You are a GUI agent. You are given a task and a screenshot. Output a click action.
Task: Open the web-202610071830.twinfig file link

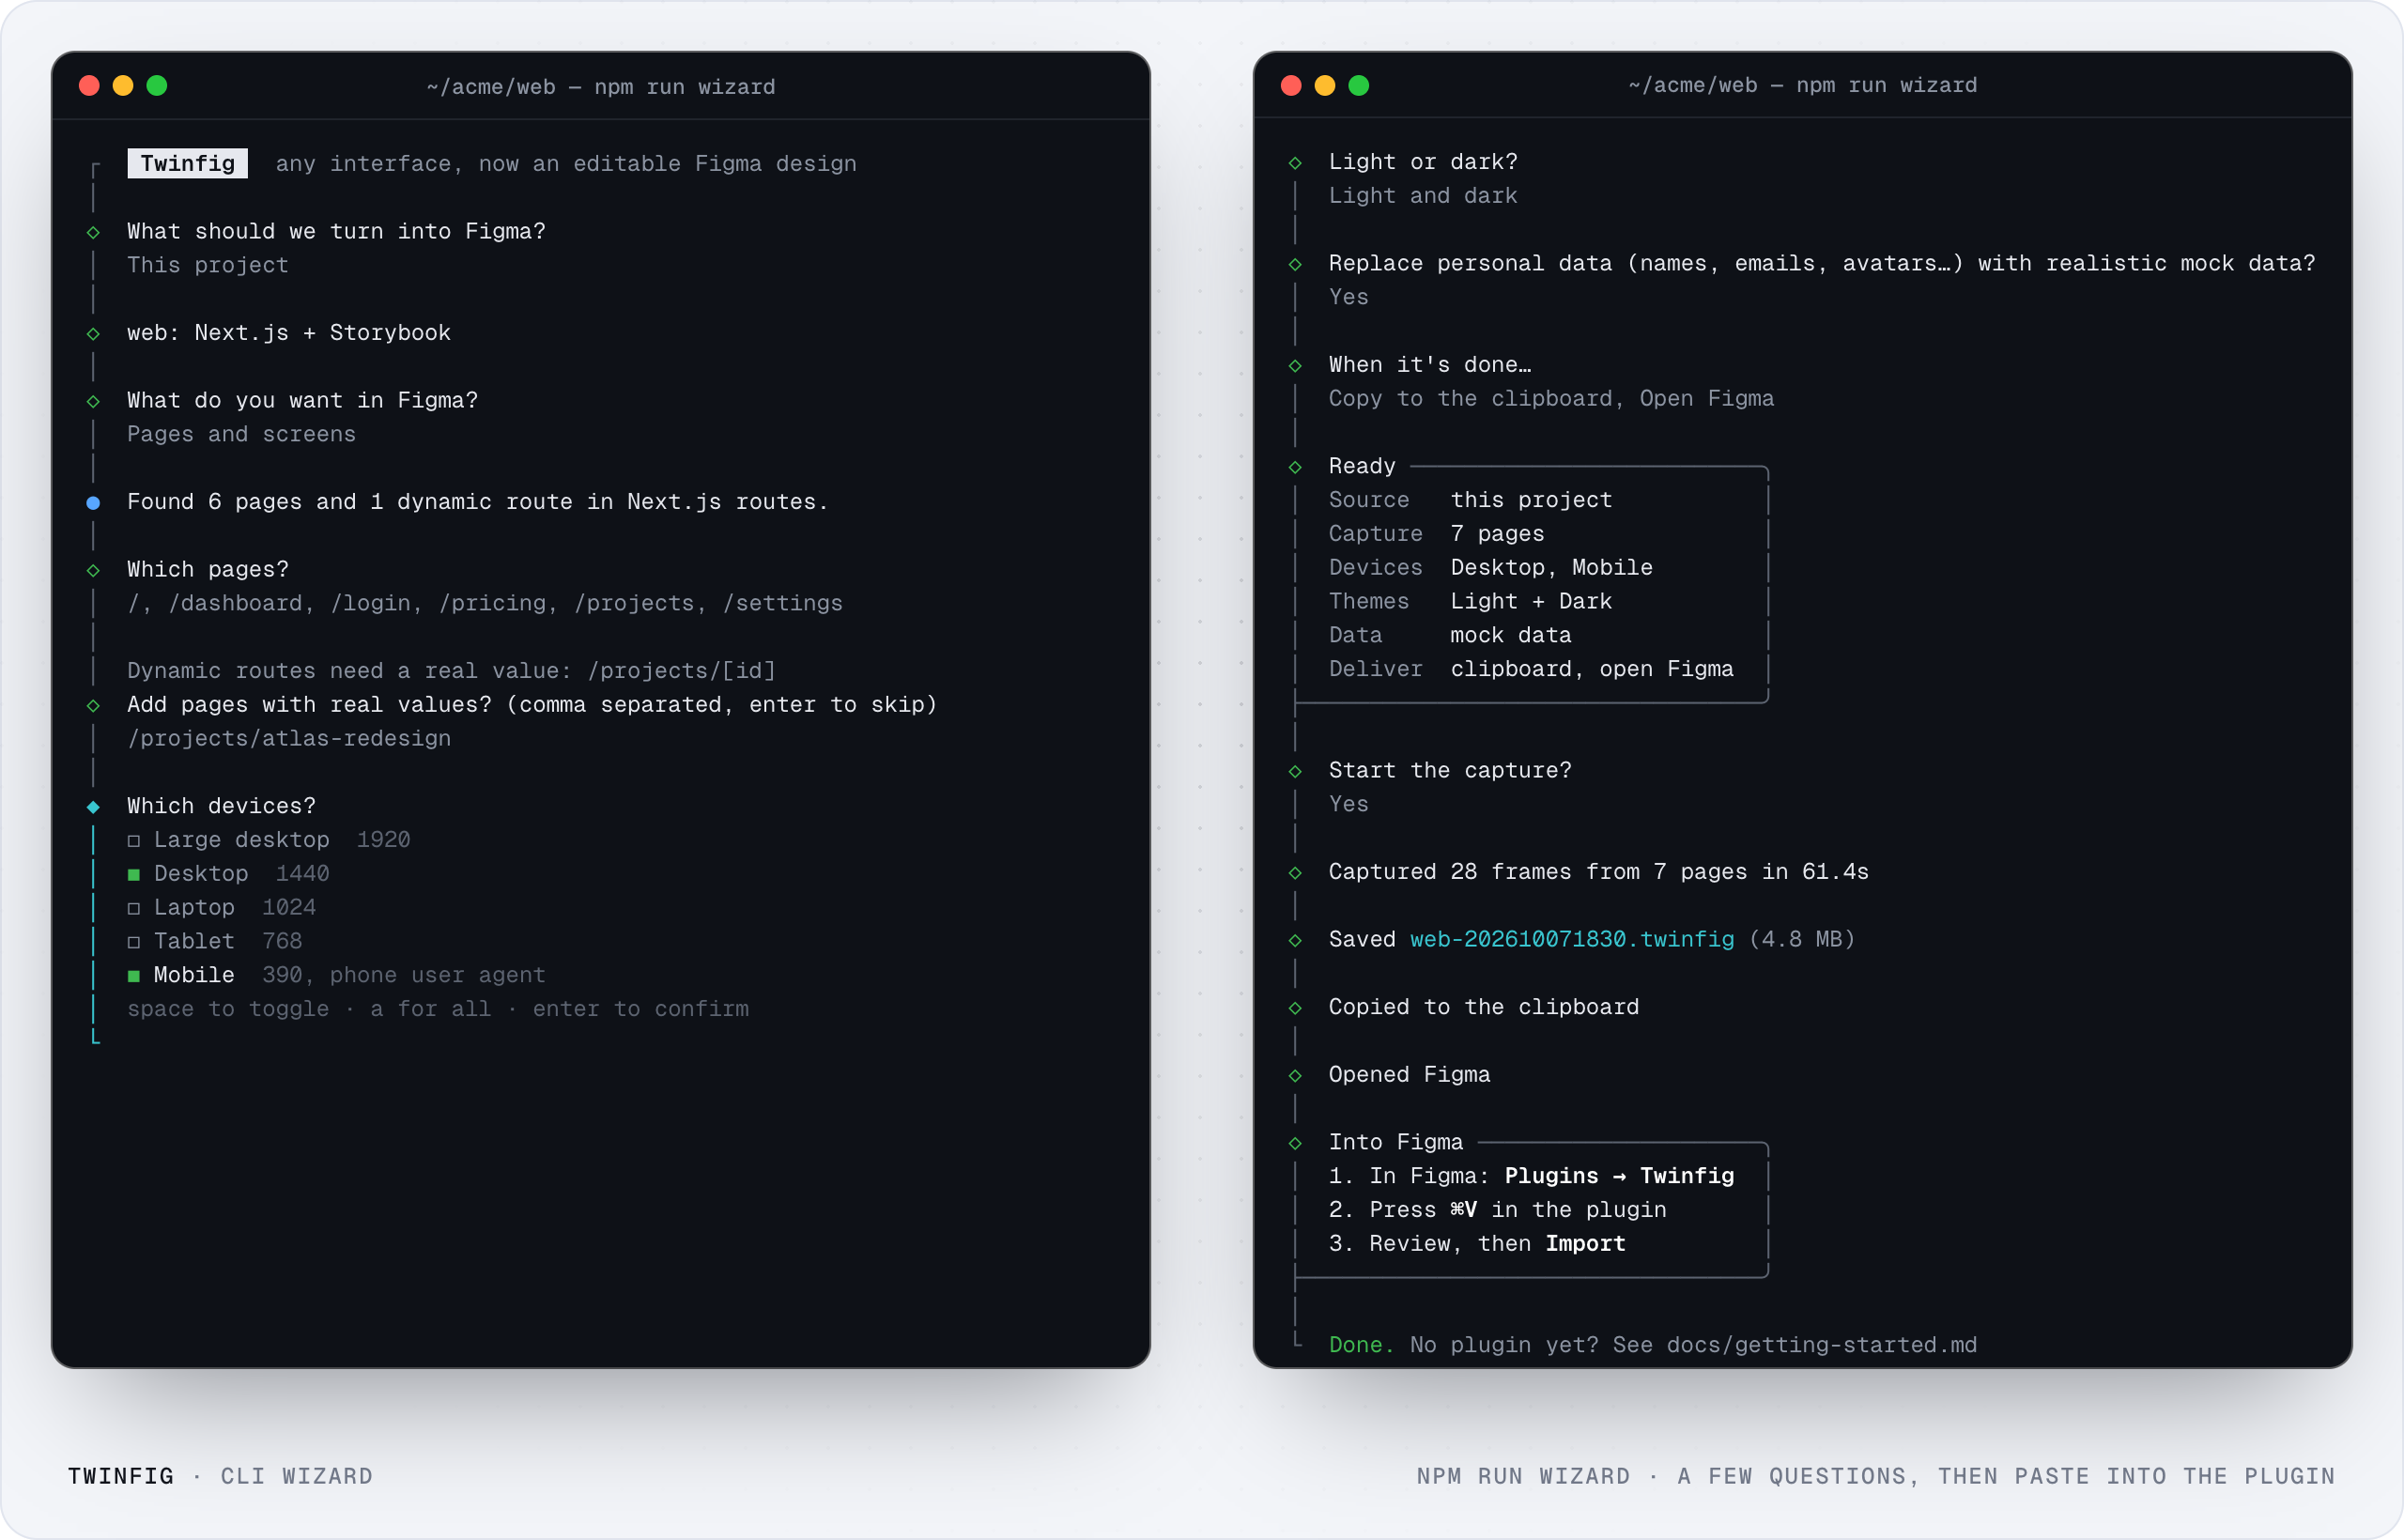pyautogui.click(x=1572, y=939)
